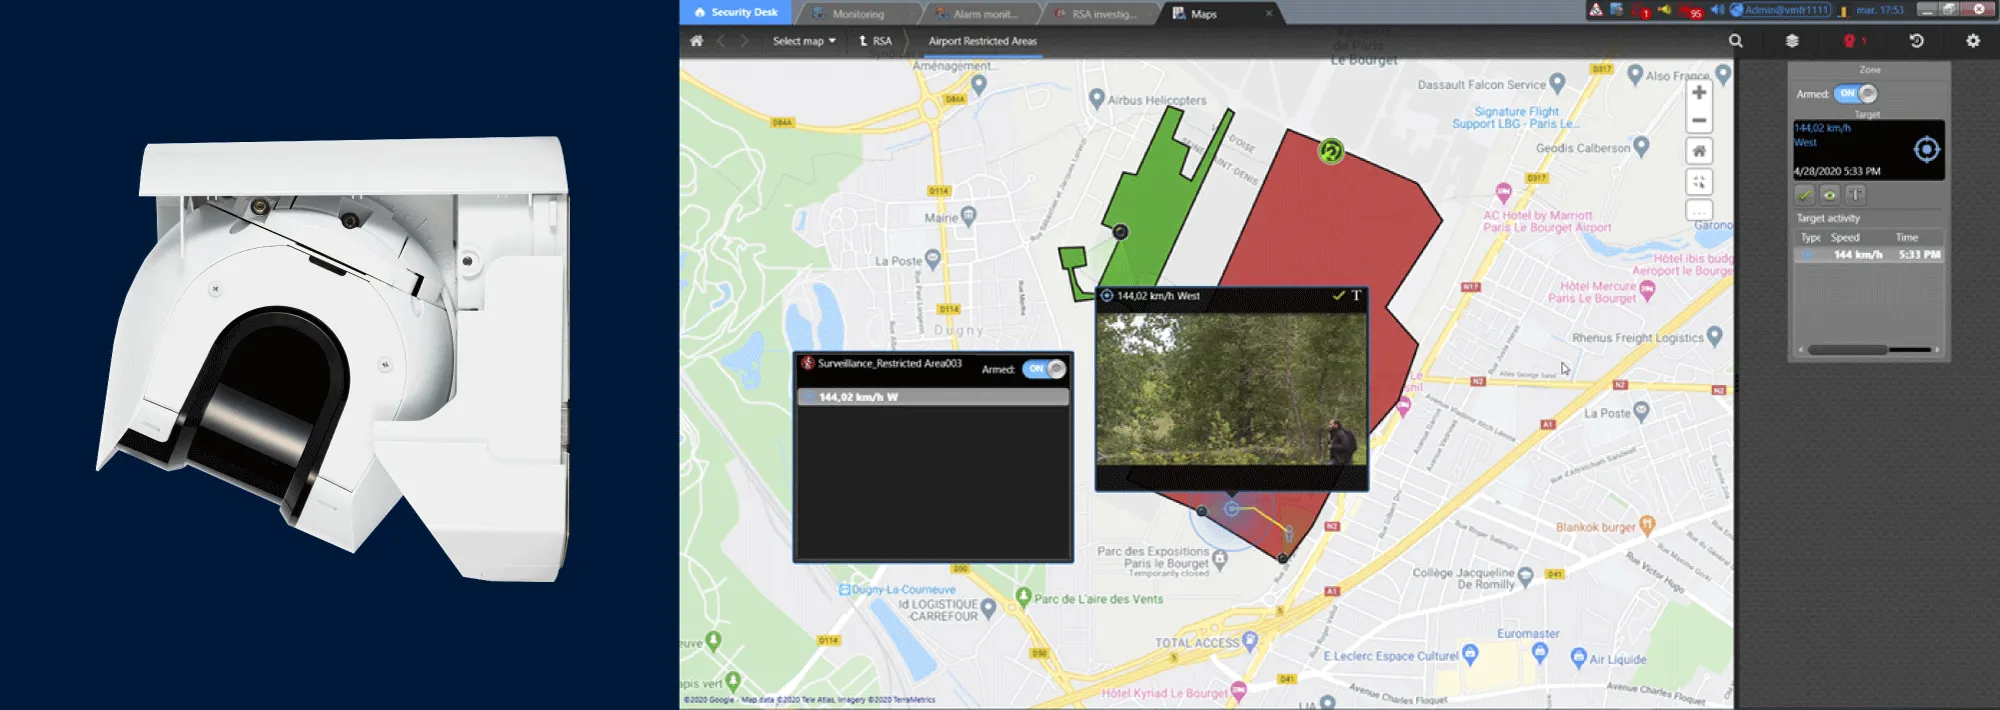
Task: Click the volume speaker tray icon
Action: (x=1717, y=10)
